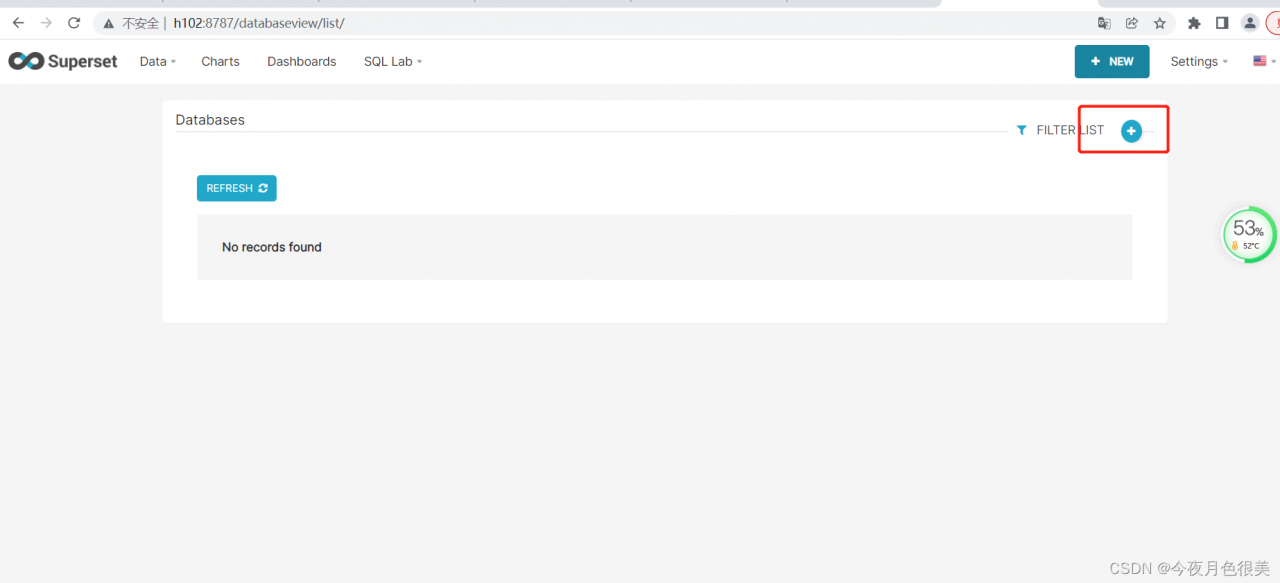Open the browser extensions puzzle icon

(1194, 23)
